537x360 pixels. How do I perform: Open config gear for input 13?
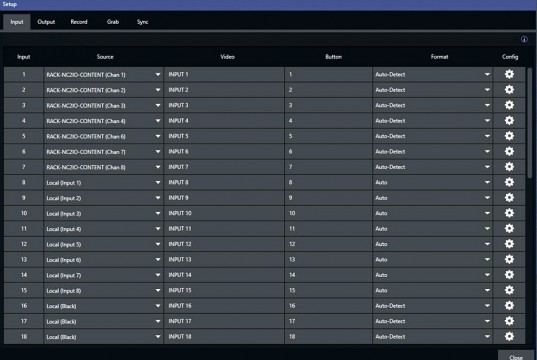pos(509,259)
